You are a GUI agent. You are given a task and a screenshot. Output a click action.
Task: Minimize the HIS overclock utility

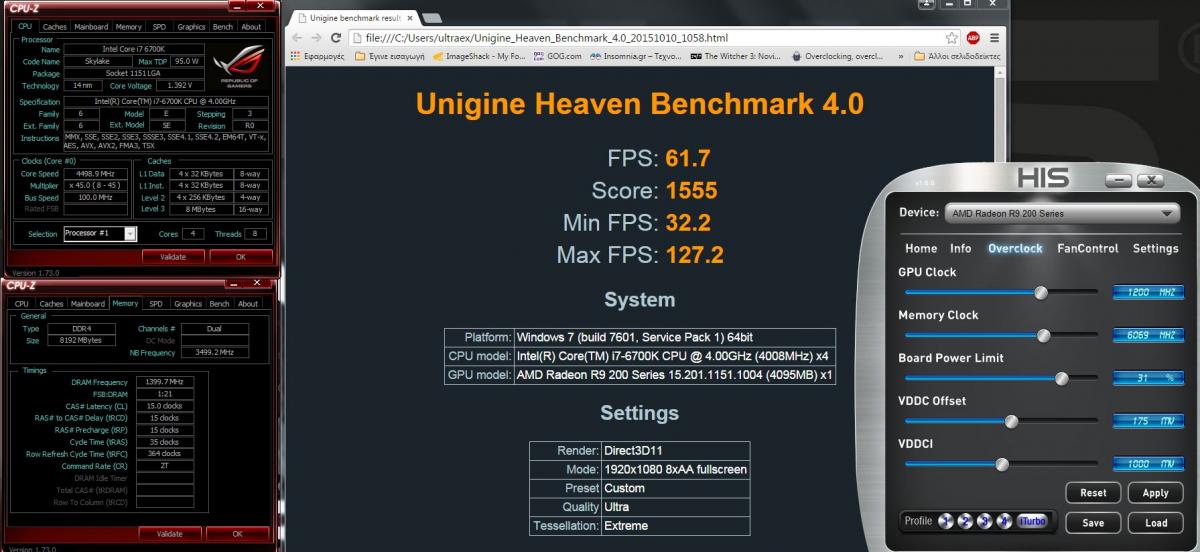tap(1119, 181)
